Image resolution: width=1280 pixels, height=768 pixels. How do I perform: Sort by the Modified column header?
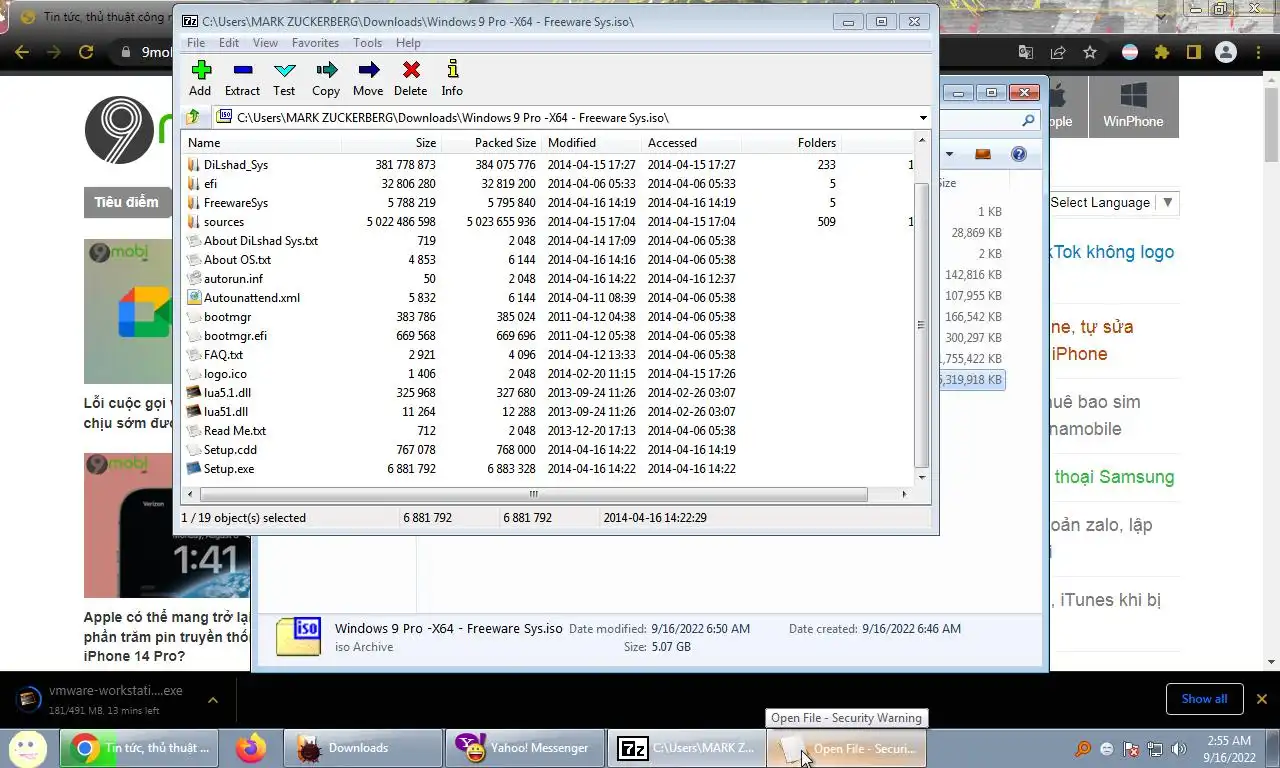pos(591,143)
